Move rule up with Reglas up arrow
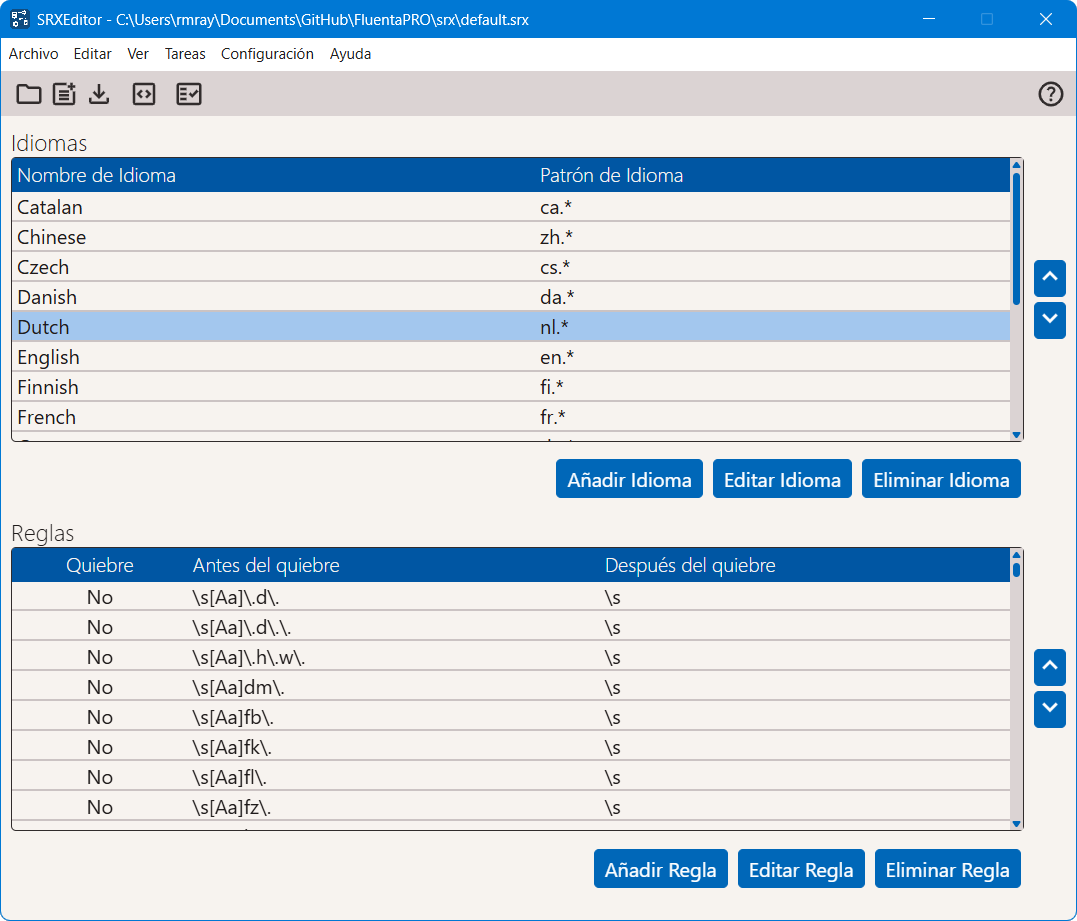This screenshot has width=1077, height=921. tap(1050, 667)
